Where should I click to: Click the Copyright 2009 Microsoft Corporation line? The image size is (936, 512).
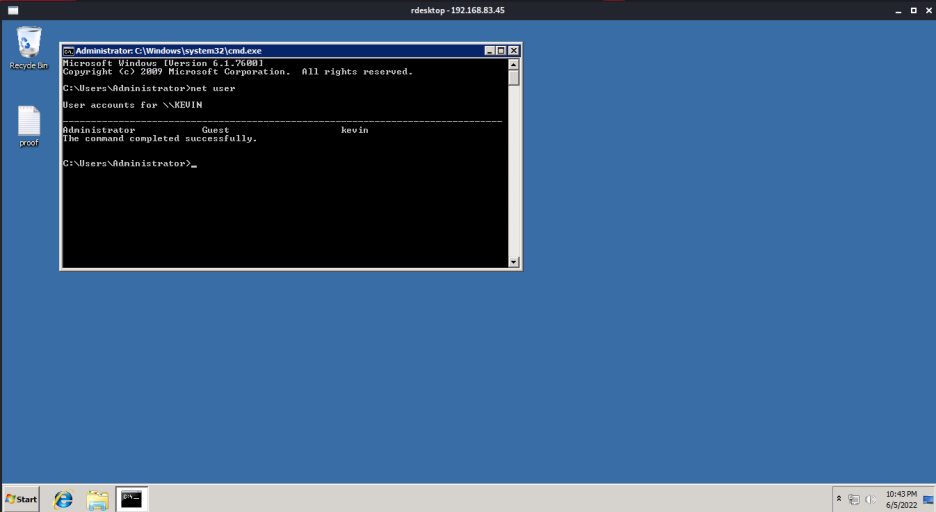click(x=238, y=72)
